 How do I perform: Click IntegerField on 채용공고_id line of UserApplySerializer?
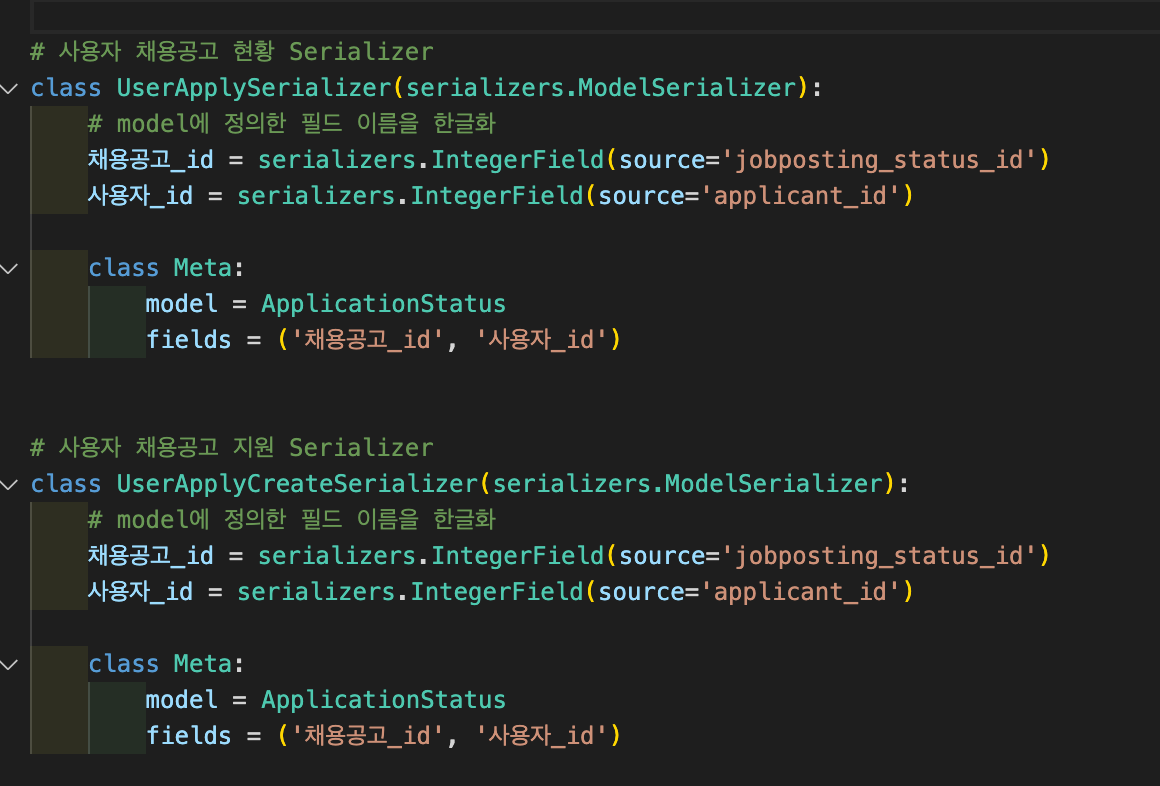[x=518, y=160]
